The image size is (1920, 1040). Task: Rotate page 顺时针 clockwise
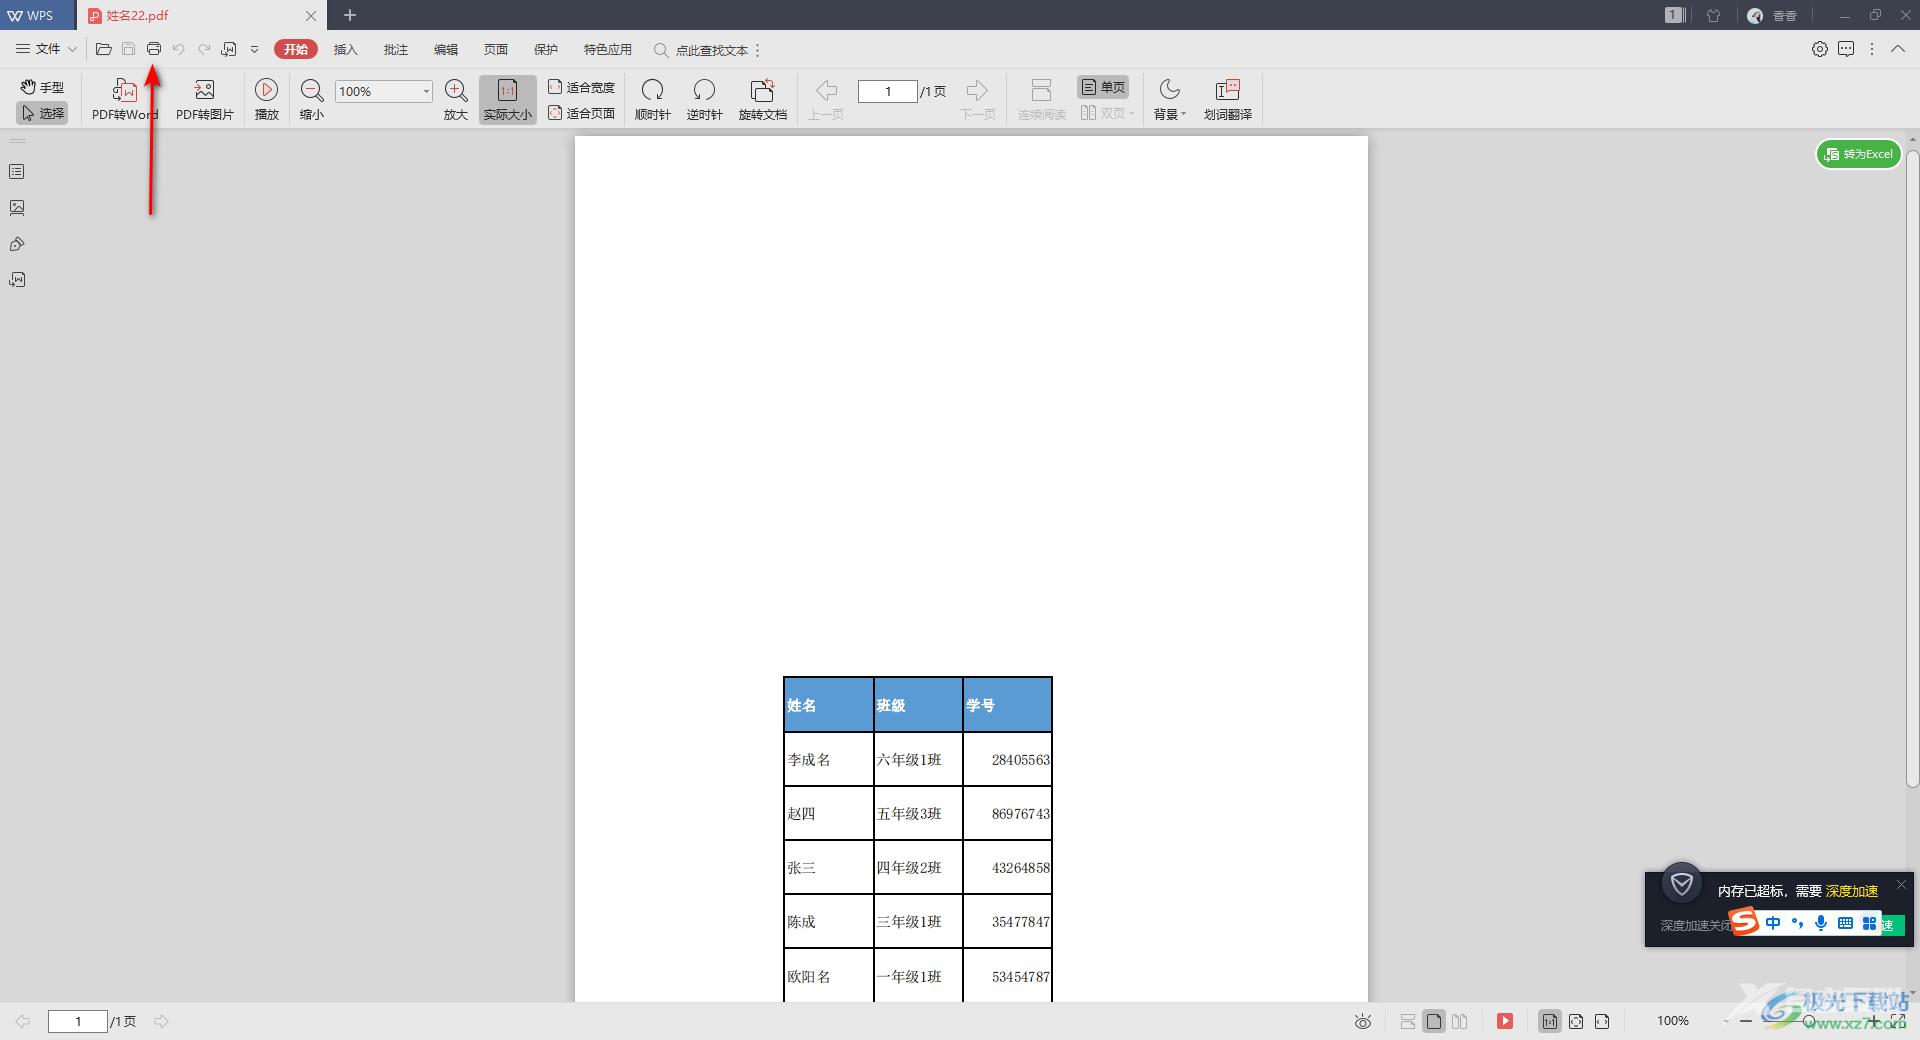(653, 100)
